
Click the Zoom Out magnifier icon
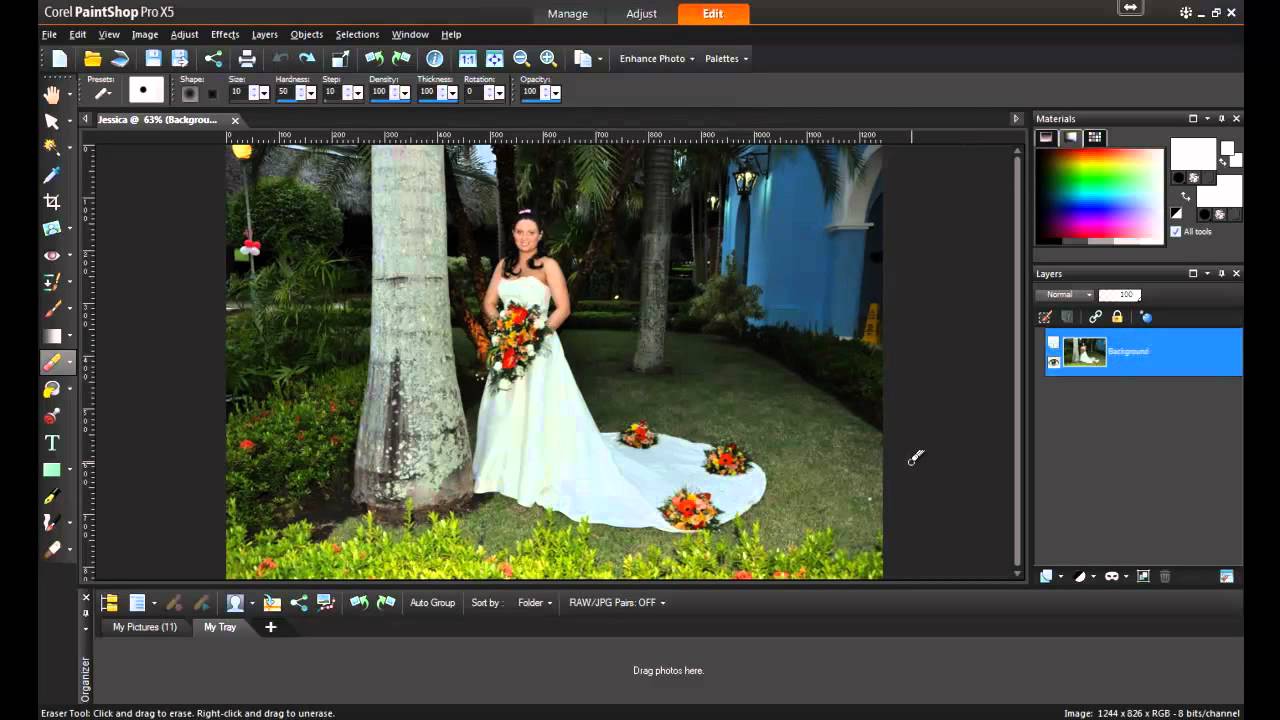(521, 59)
